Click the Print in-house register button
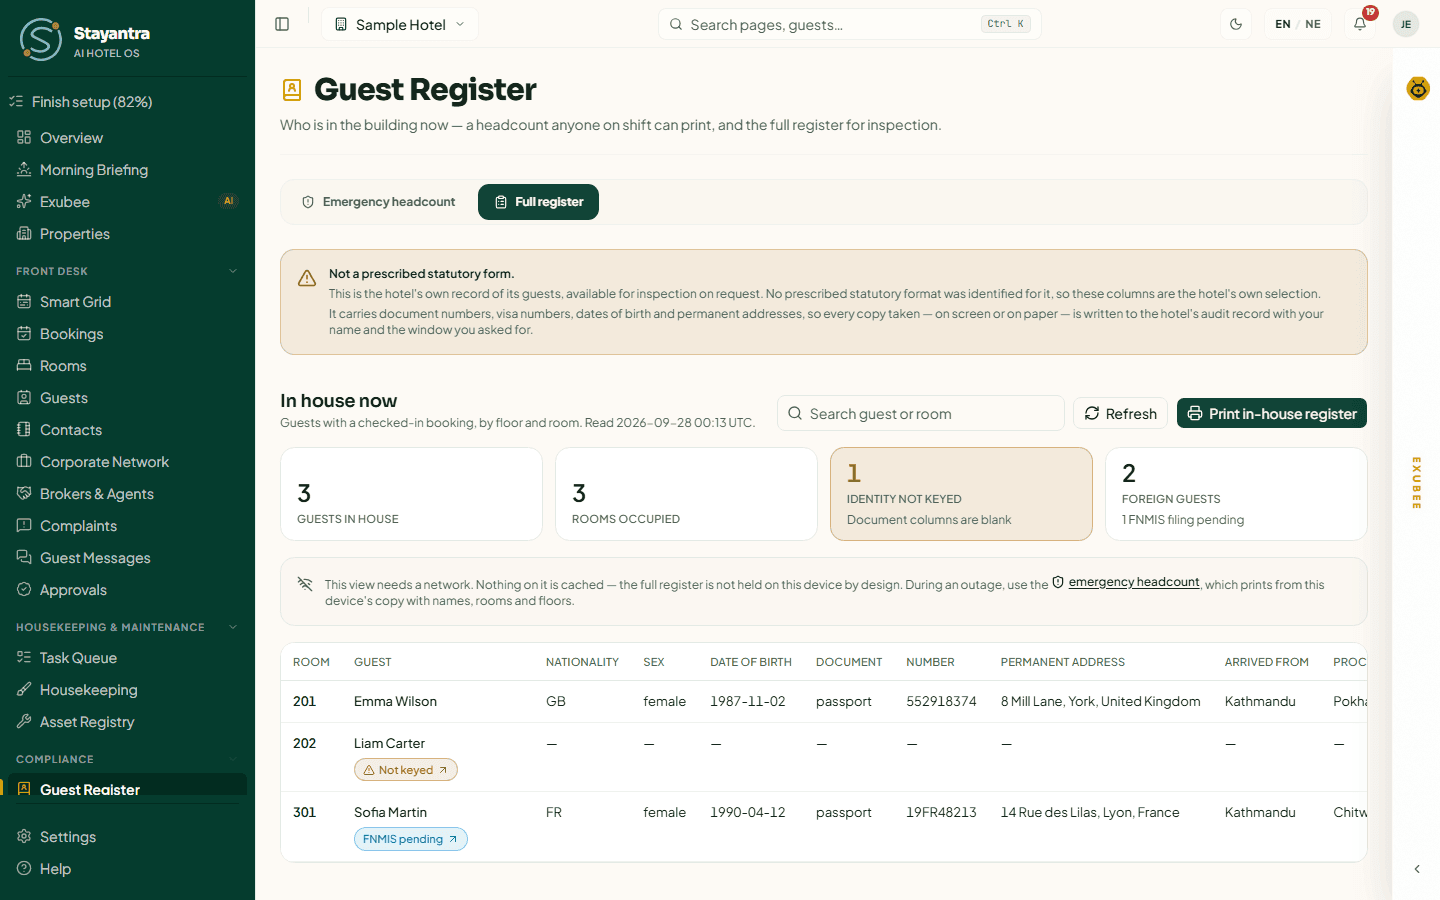The width and height of the screenshot is (1440, 900). (1272, 413)
